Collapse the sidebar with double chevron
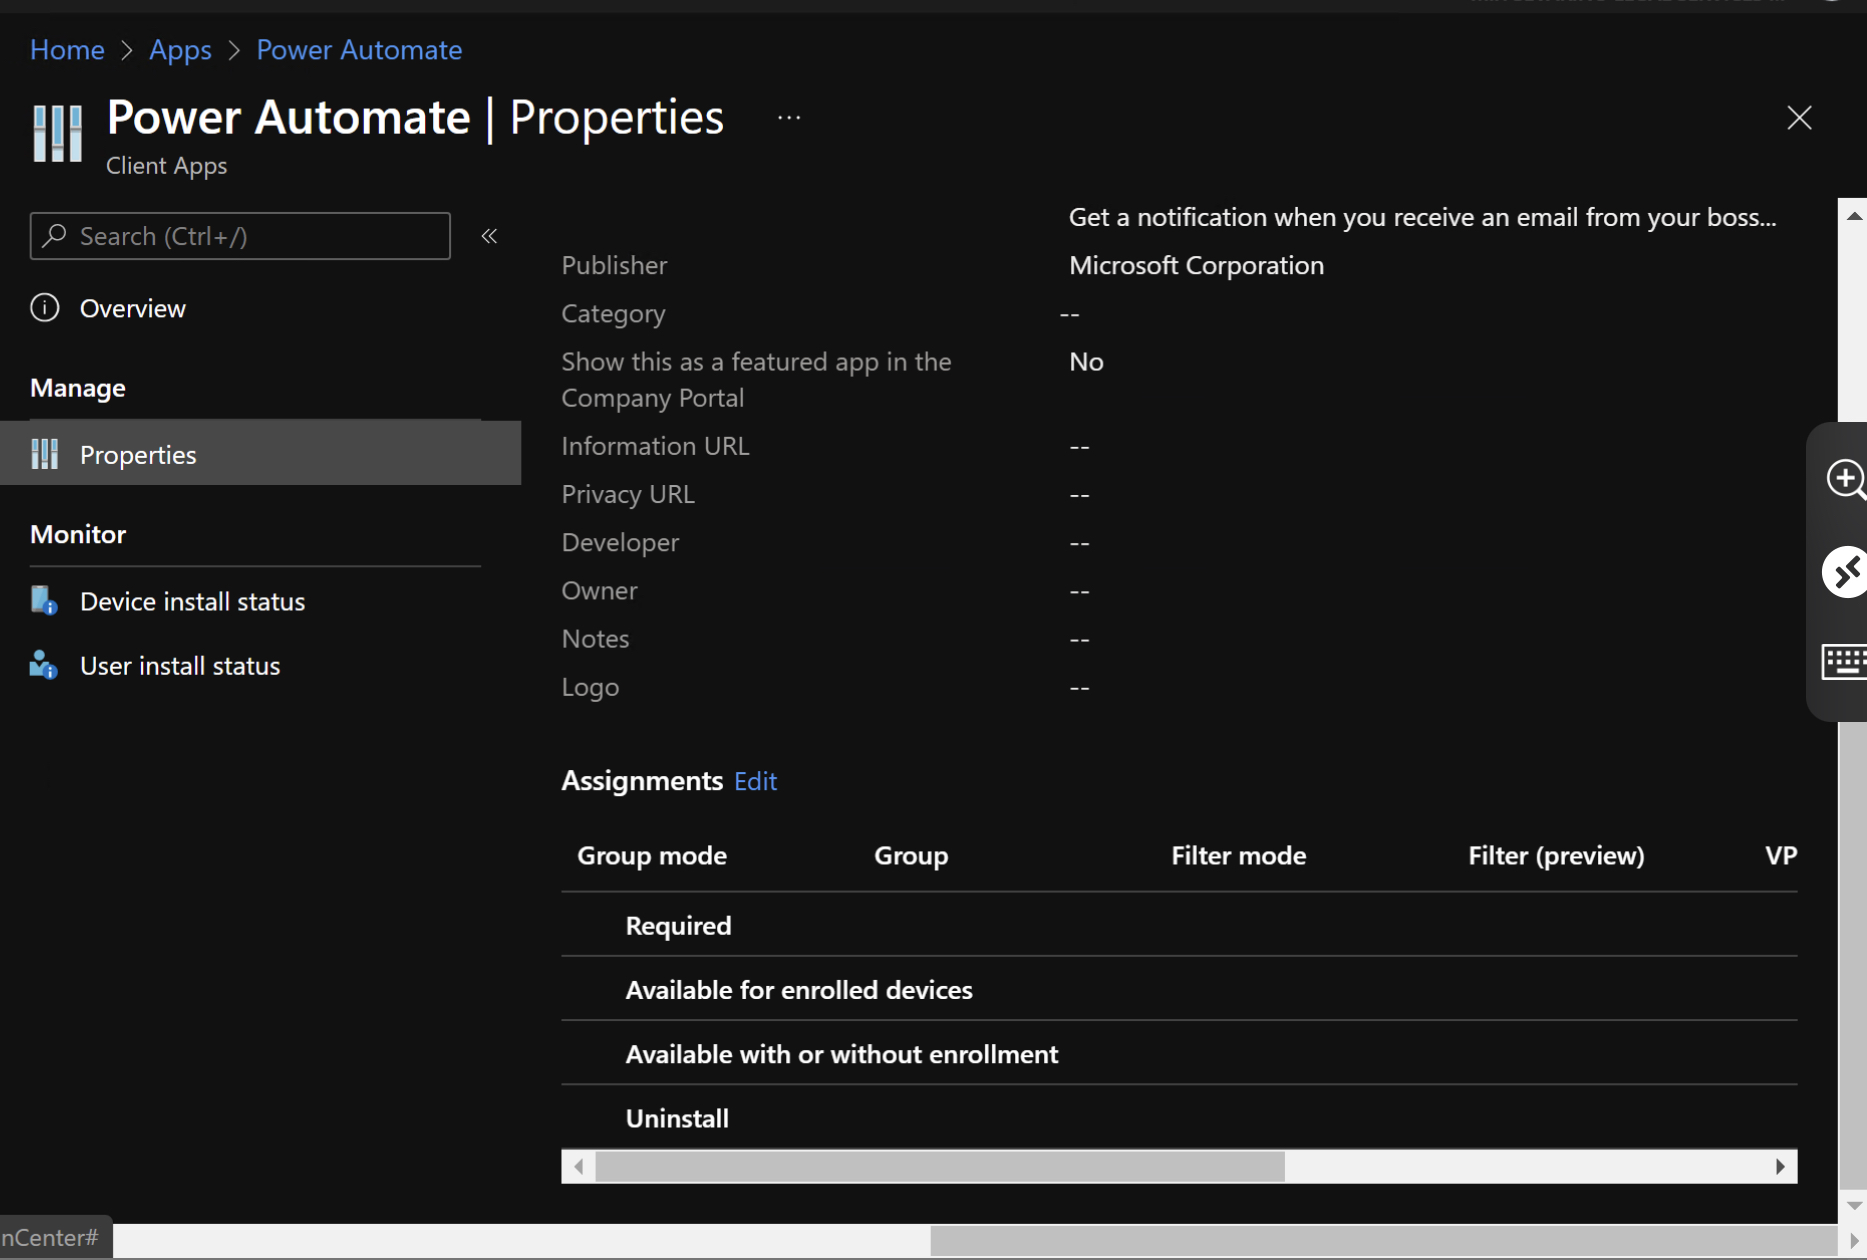Viewport: 1867px width, 1260px height. click(x=489, y=236)
